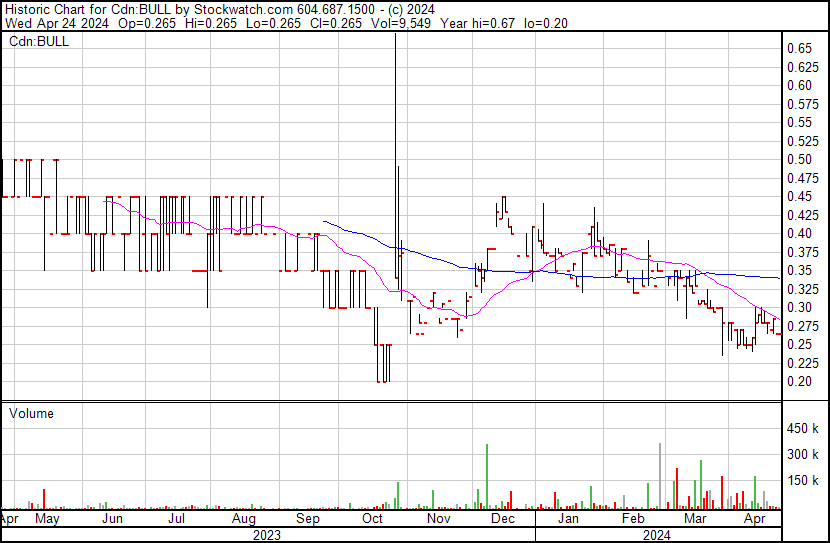830x543 pixels.
Task: Click the 0.475 price axis label
Action: click(x=803, y=178)
